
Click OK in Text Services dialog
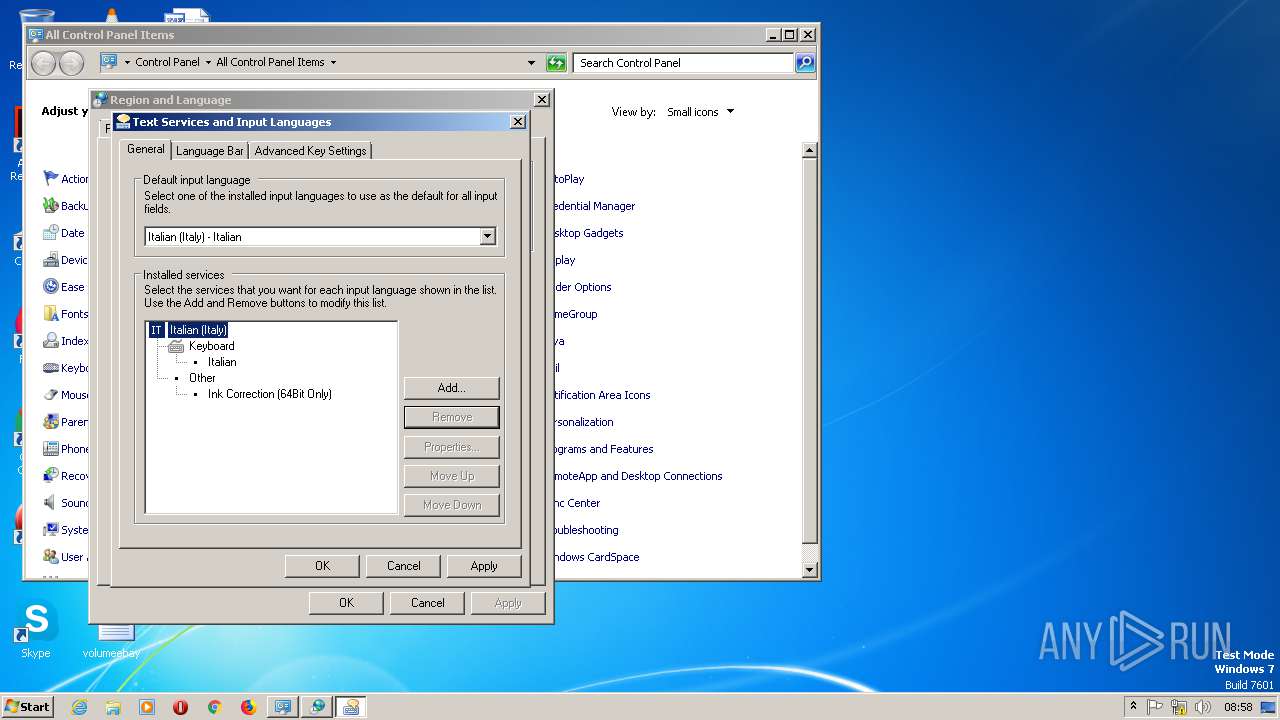(x=322, y=566)
